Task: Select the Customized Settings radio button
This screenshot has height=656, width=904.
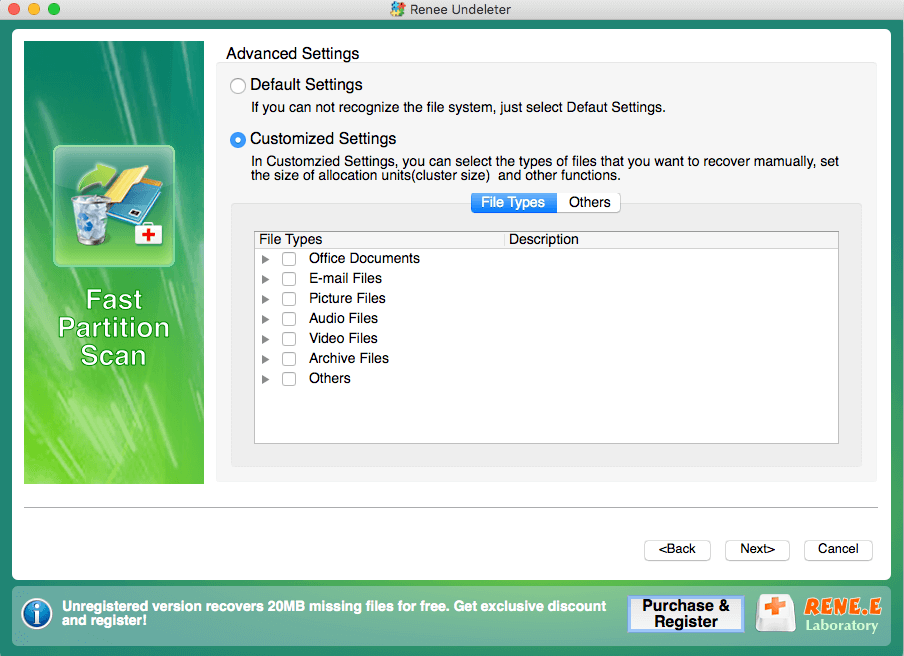Action: (238, 140)
